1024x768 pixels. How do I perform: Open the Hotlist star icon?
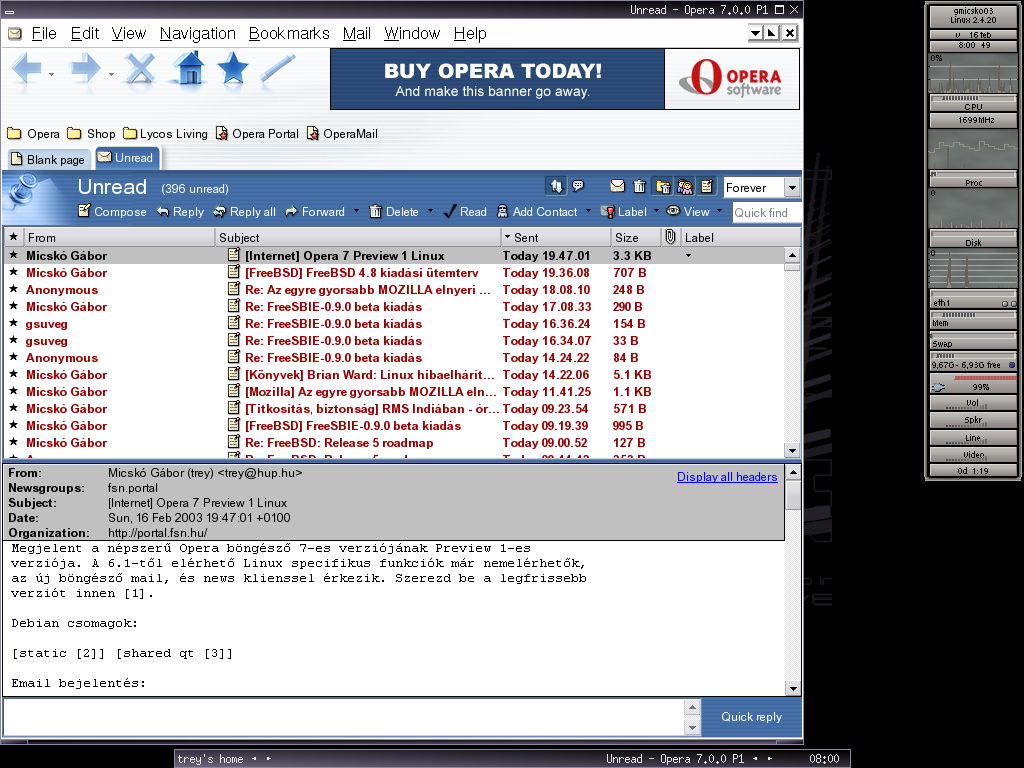pyautogui.click(x=232, y=69)
